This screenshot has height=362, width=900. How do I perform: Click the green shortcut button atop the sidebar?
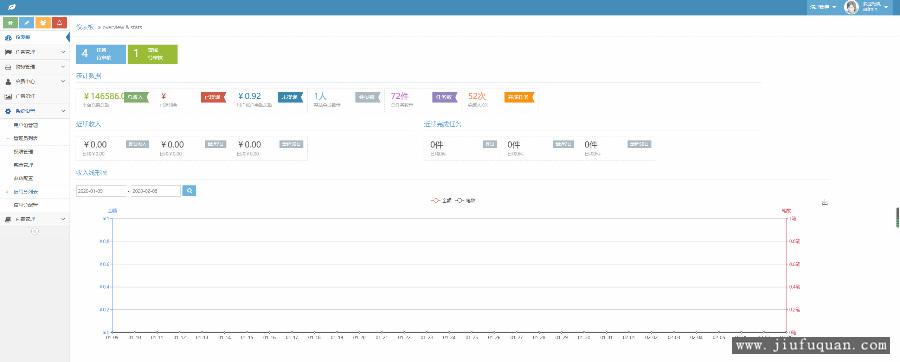click(10, 22)
